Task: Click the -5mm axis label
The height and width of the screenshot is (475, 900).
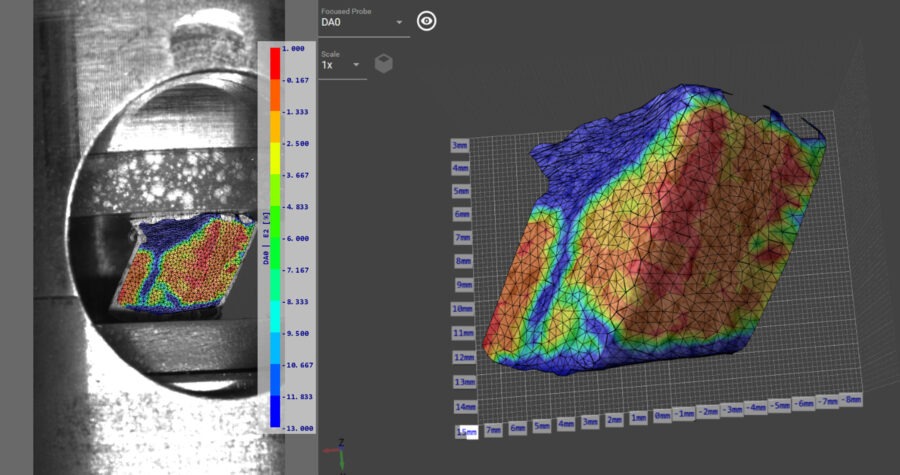Action: [779, 406]
